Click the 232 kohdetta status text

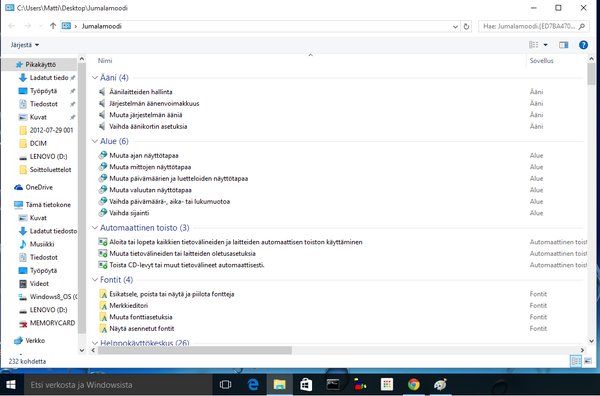point(27,361)
